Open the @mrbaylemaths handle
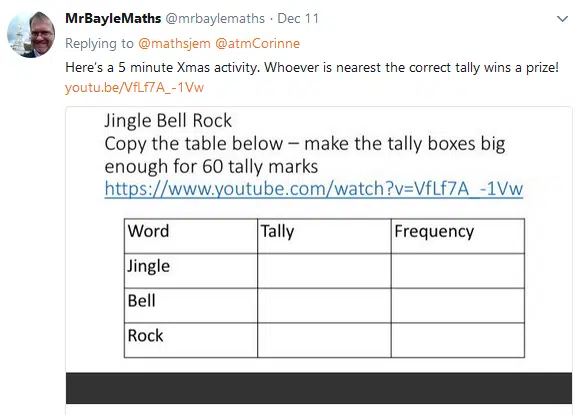This screenshot has height=415, width=579. click(x=215, y=18)
